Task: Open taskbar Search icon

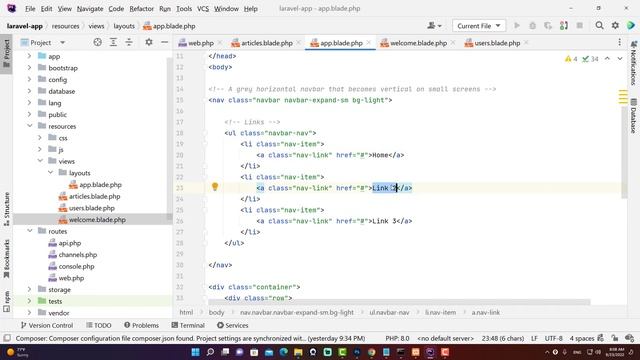Action: click(x=210, y=352)
